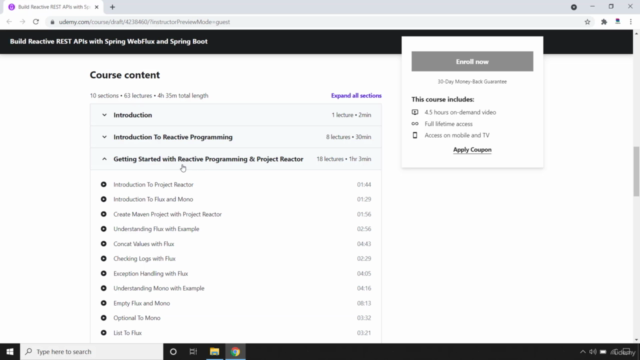Image resolution: width=640 pixels, height=360 pixels.
Task: Click play icon beside Understanding Flux with Example
Action: pyautogui.click(x=104, y=229)
